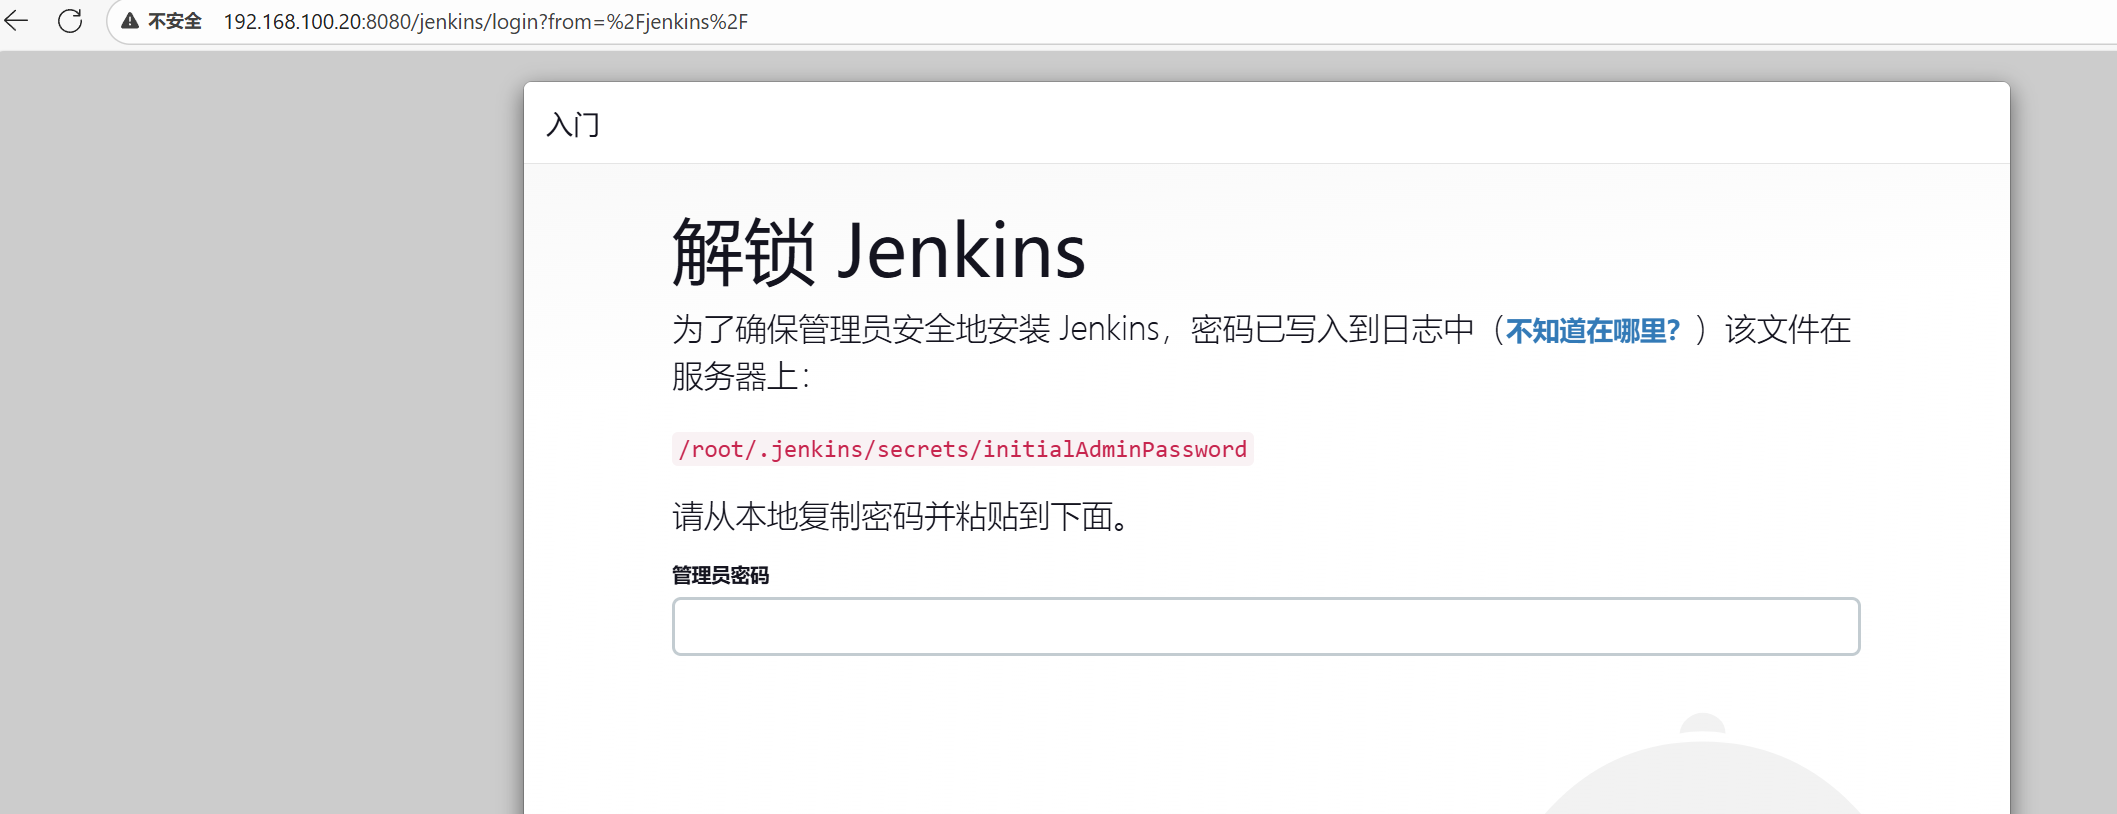Click the '入门' header title
The width and height of the screenshot is (2117, 814).
click(573, 125)
